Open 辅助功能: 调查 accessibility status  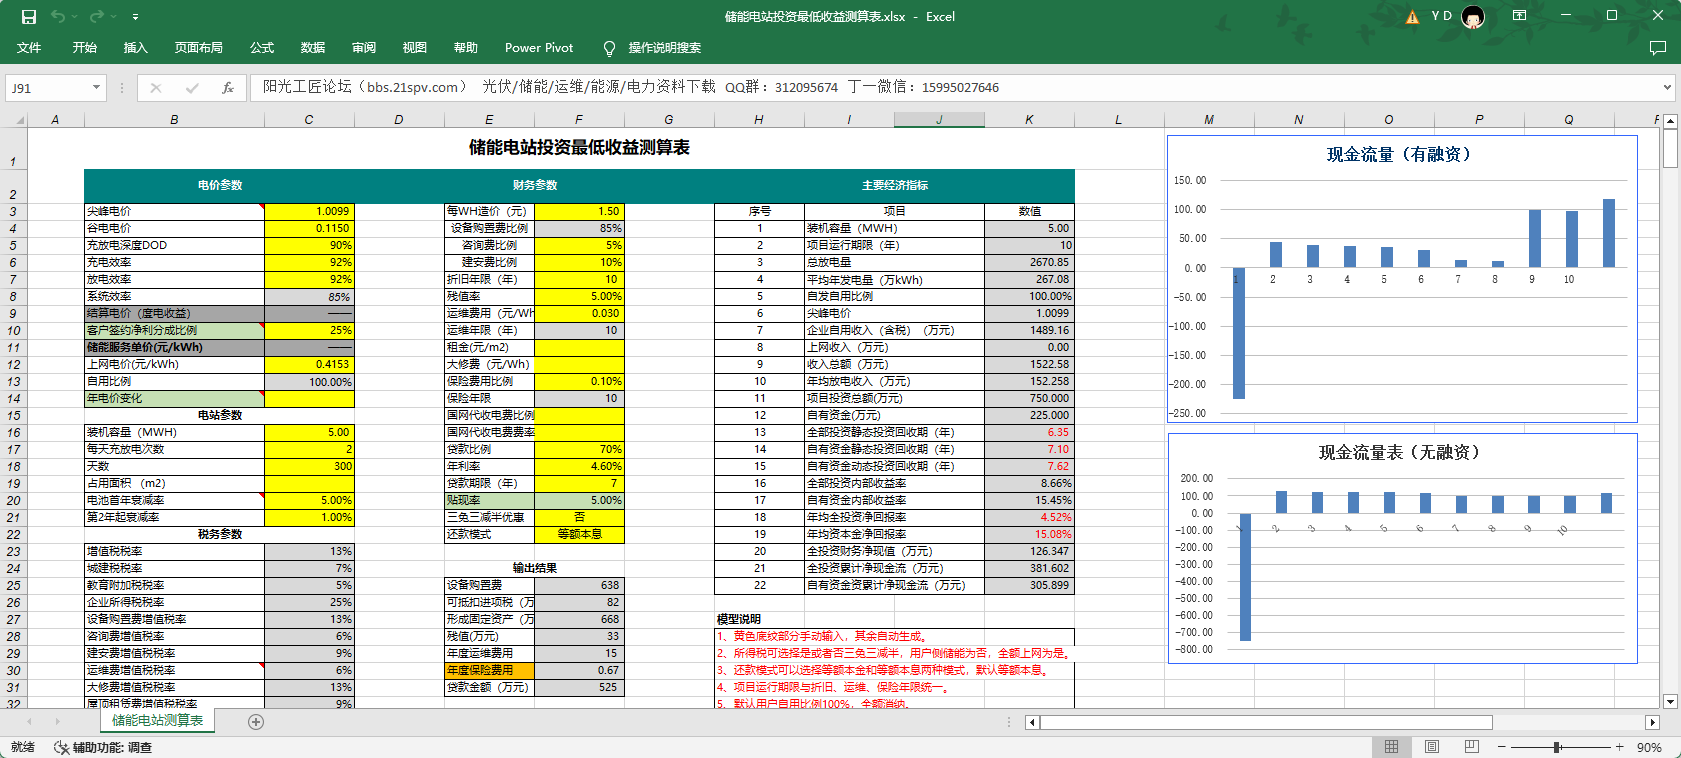(x=103, y=747)
